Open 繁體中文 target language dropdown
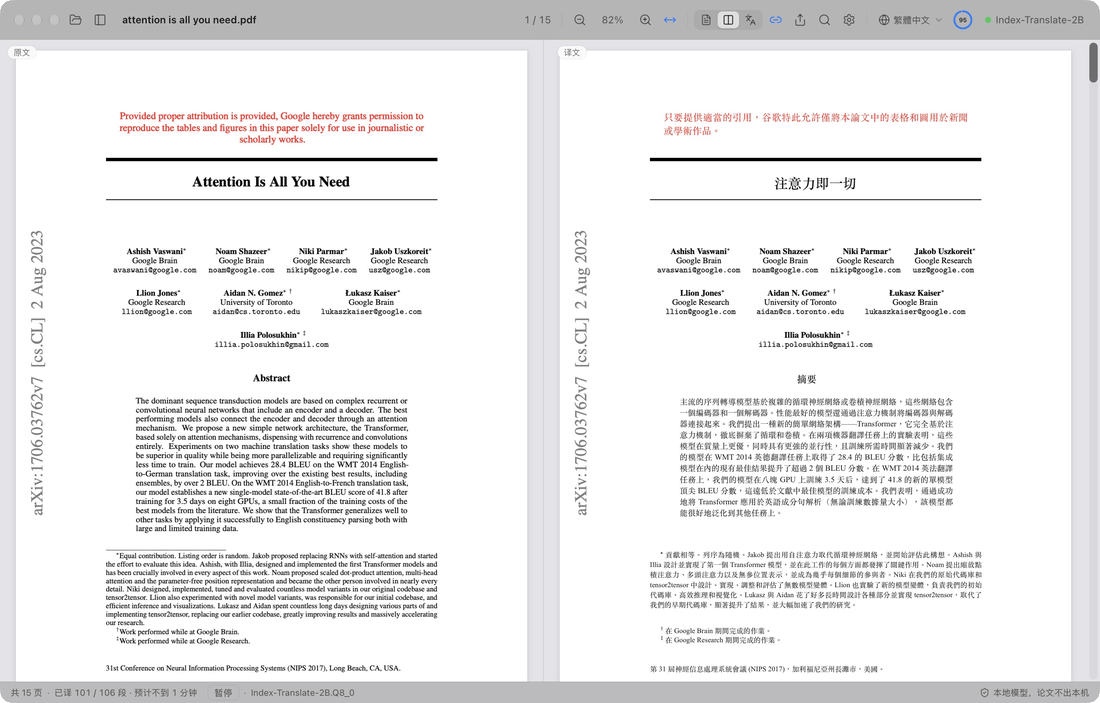1100x703 pixels. (910, 20)
